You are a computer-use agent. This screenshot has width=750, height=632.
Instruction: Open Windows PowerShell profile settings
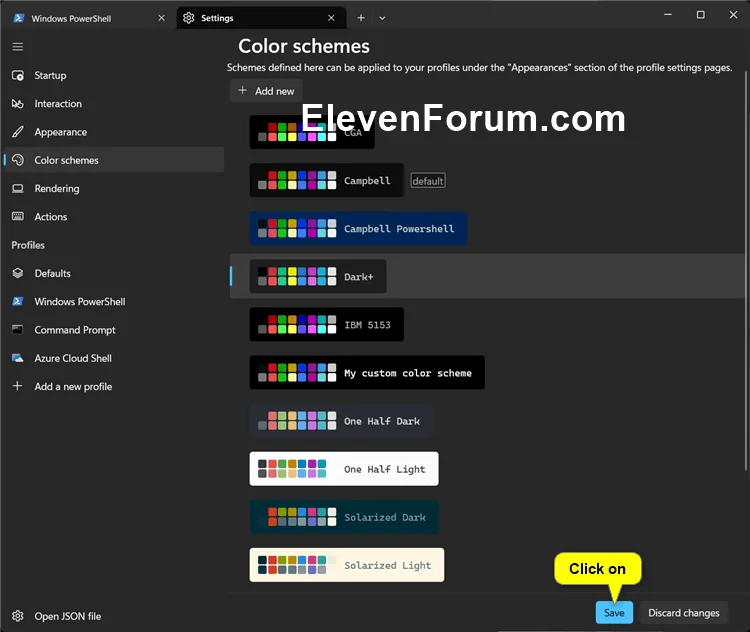[x=114, y=301]
